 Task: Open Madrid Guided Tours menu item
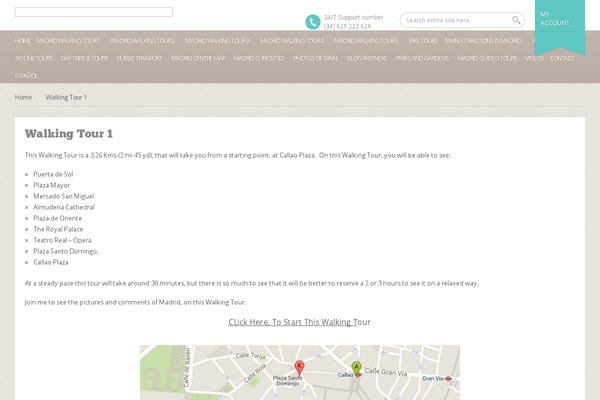point(487,58)
